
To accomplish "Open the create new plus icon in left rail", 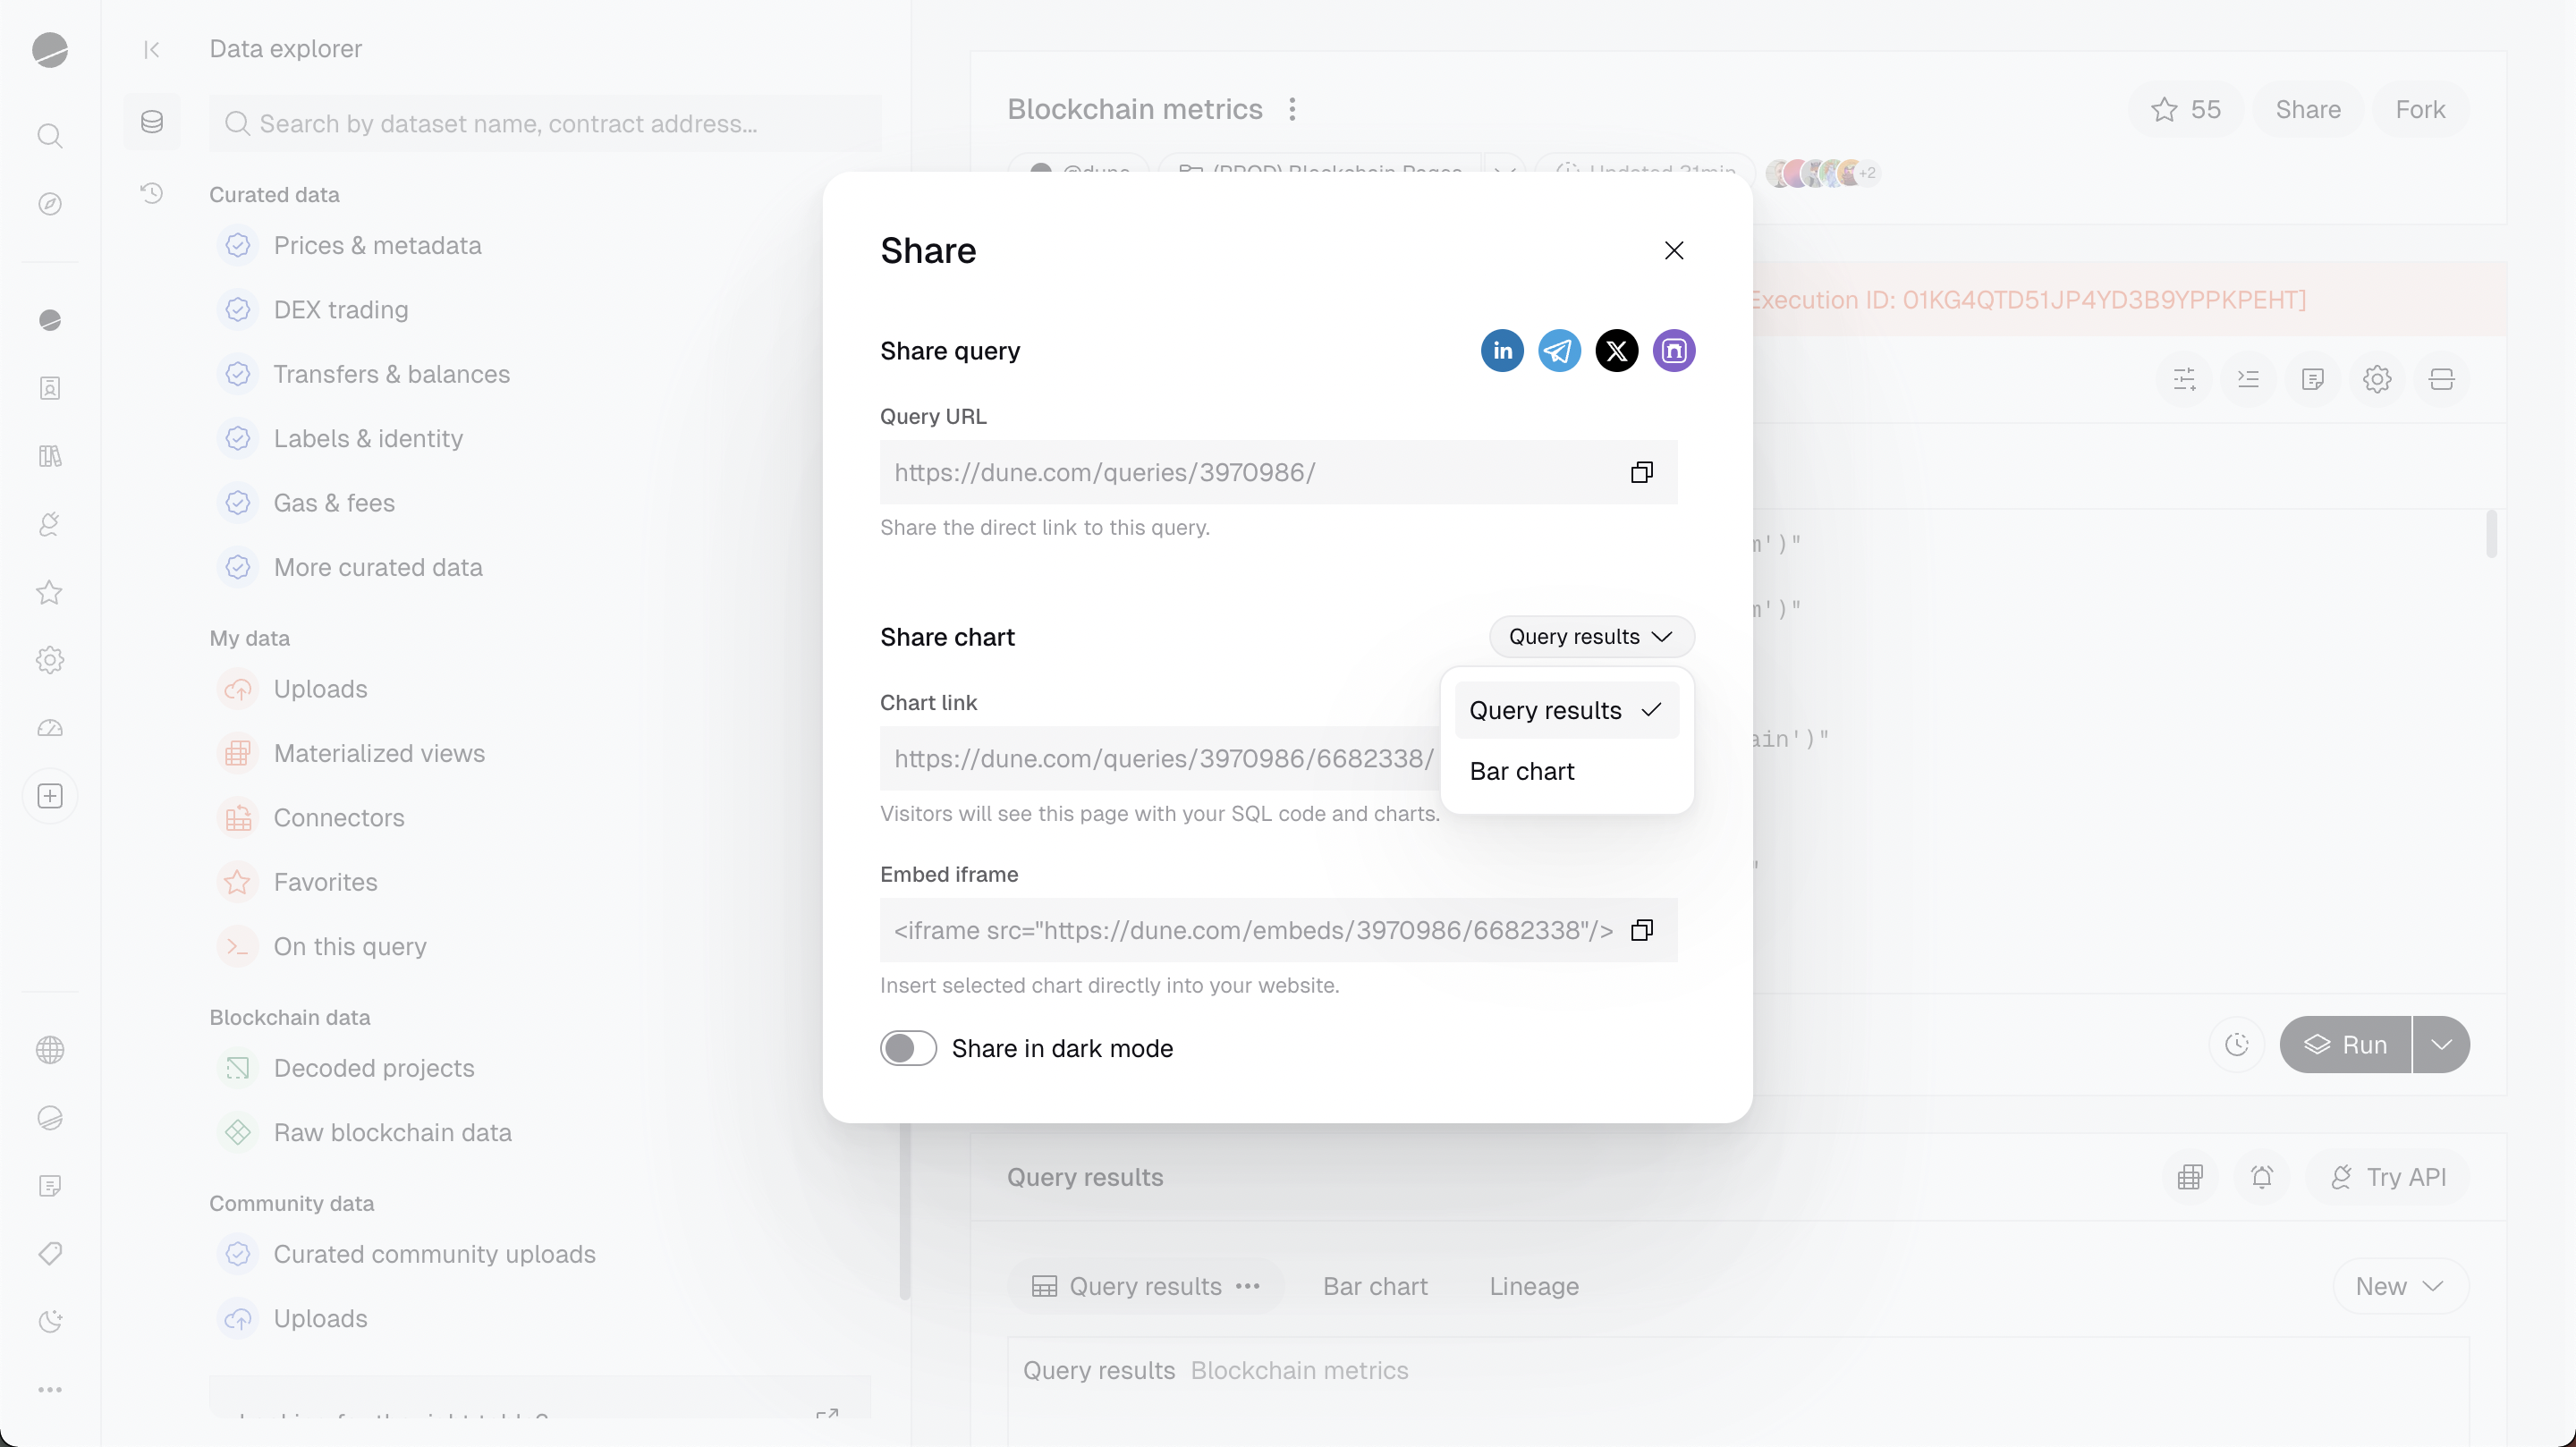I will [50, 796].
